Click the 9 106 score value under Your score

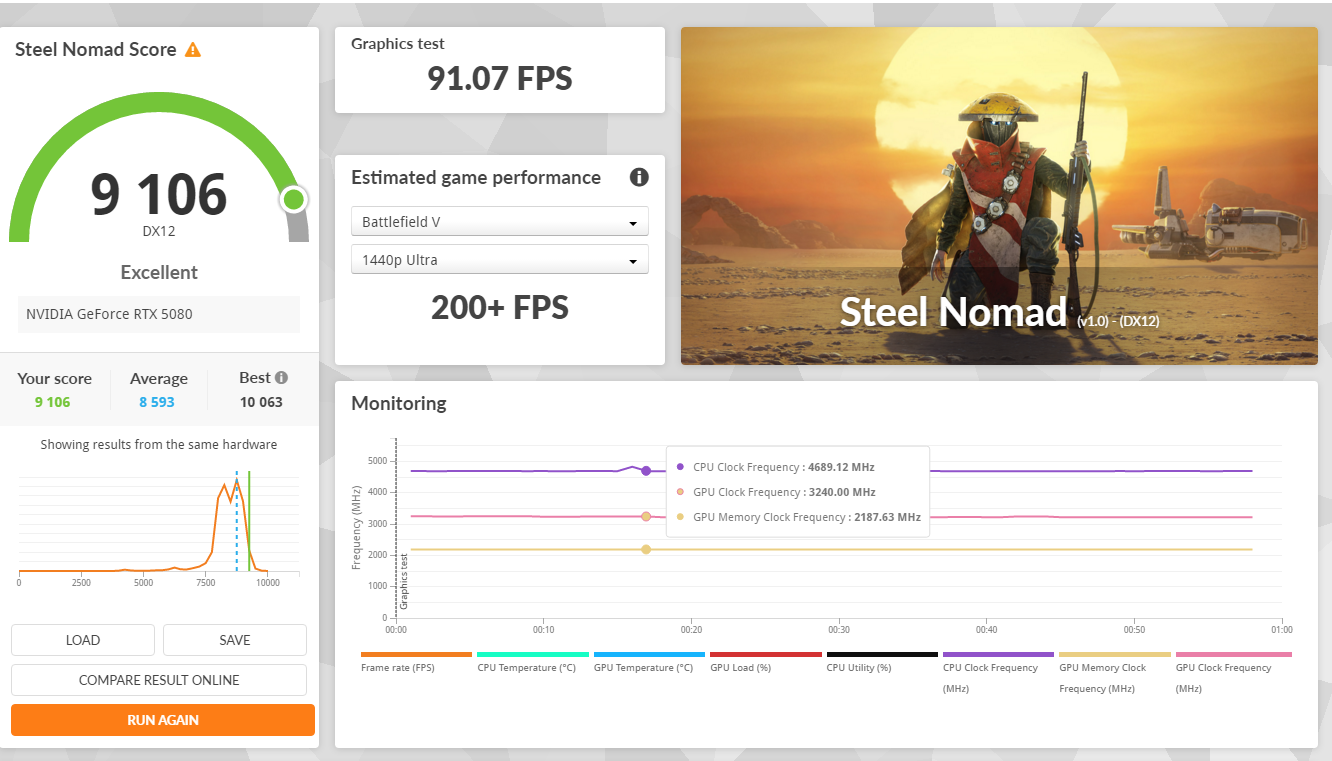(x=53, y=402)
